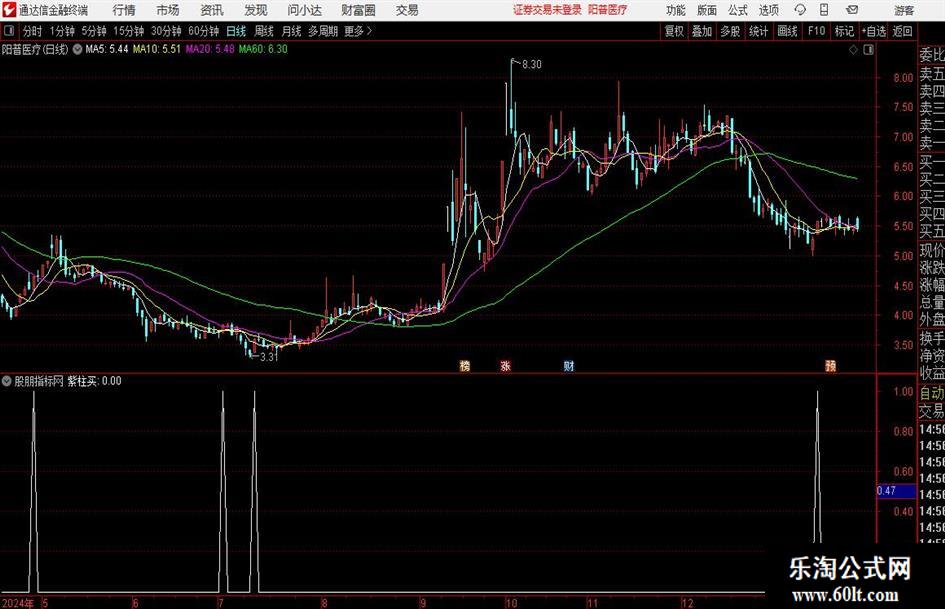Image resolution: width=945 pixels, height=609 pixels.
Task: Click the gear icon next to 阳普医疗(日线)
Action: [x=77, y=49]
